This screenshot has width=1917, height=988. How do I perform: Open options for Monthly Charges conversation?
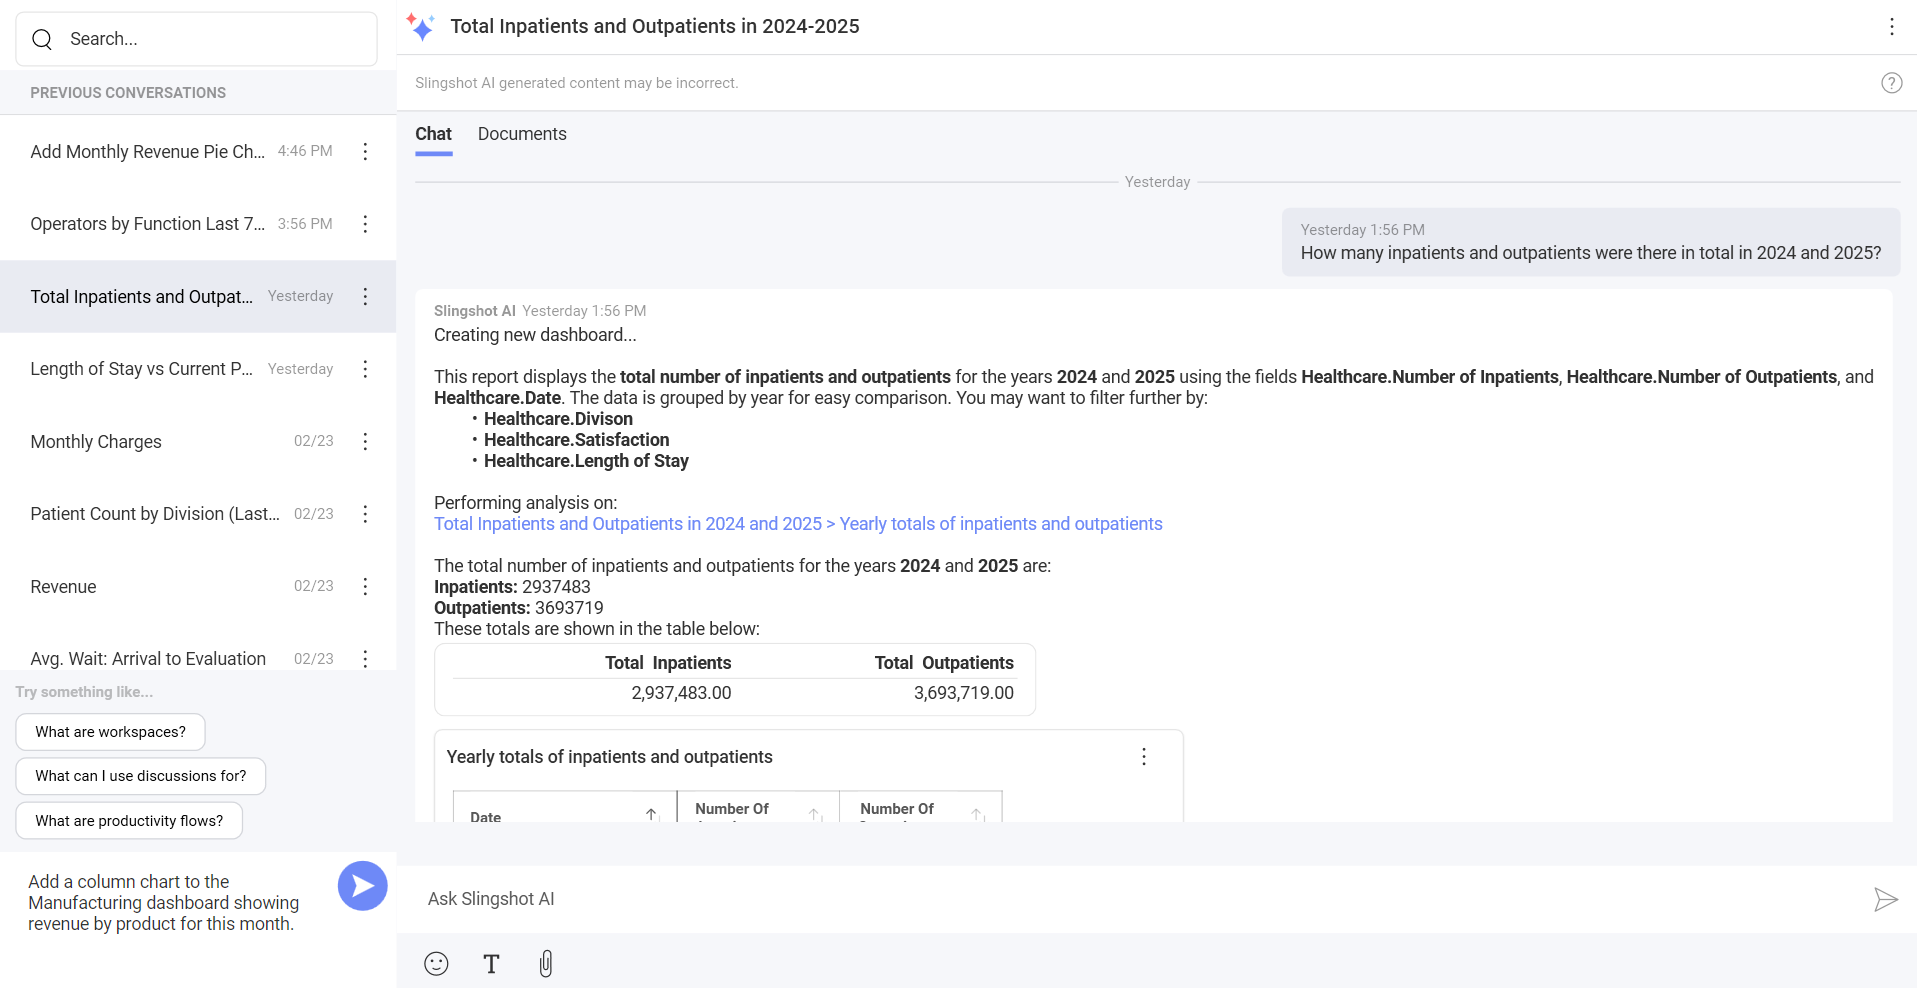365,441
